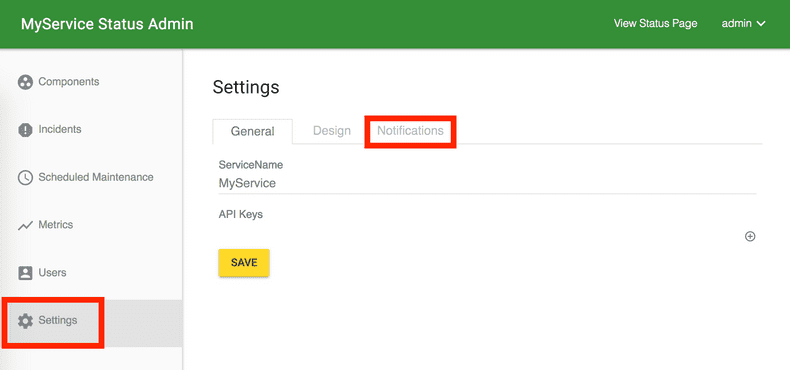Open the admin user menu label

[x=737, y=24]
